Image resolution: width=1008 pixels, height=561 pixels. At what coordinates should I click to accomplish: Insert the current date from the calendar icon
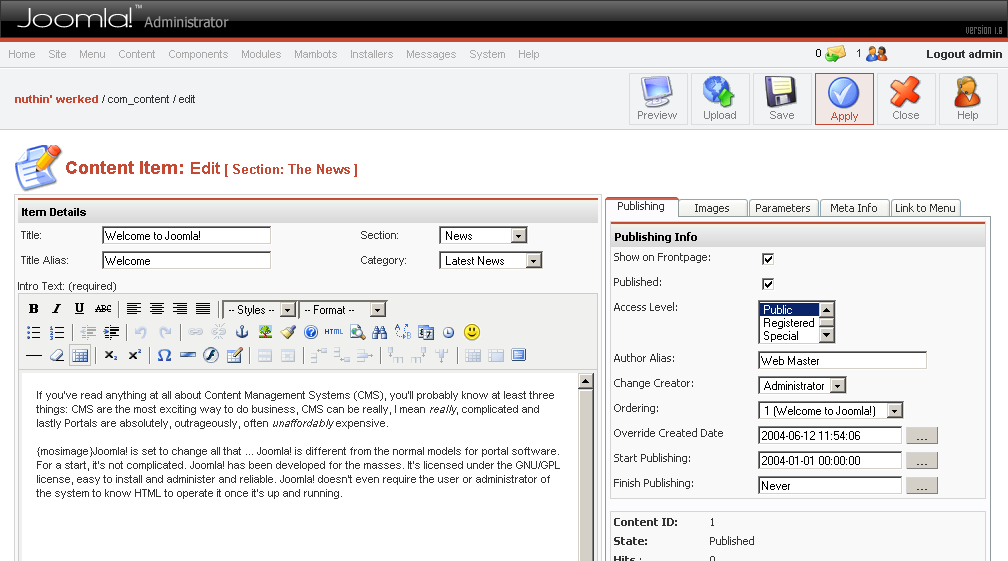(x=426, y=332)
